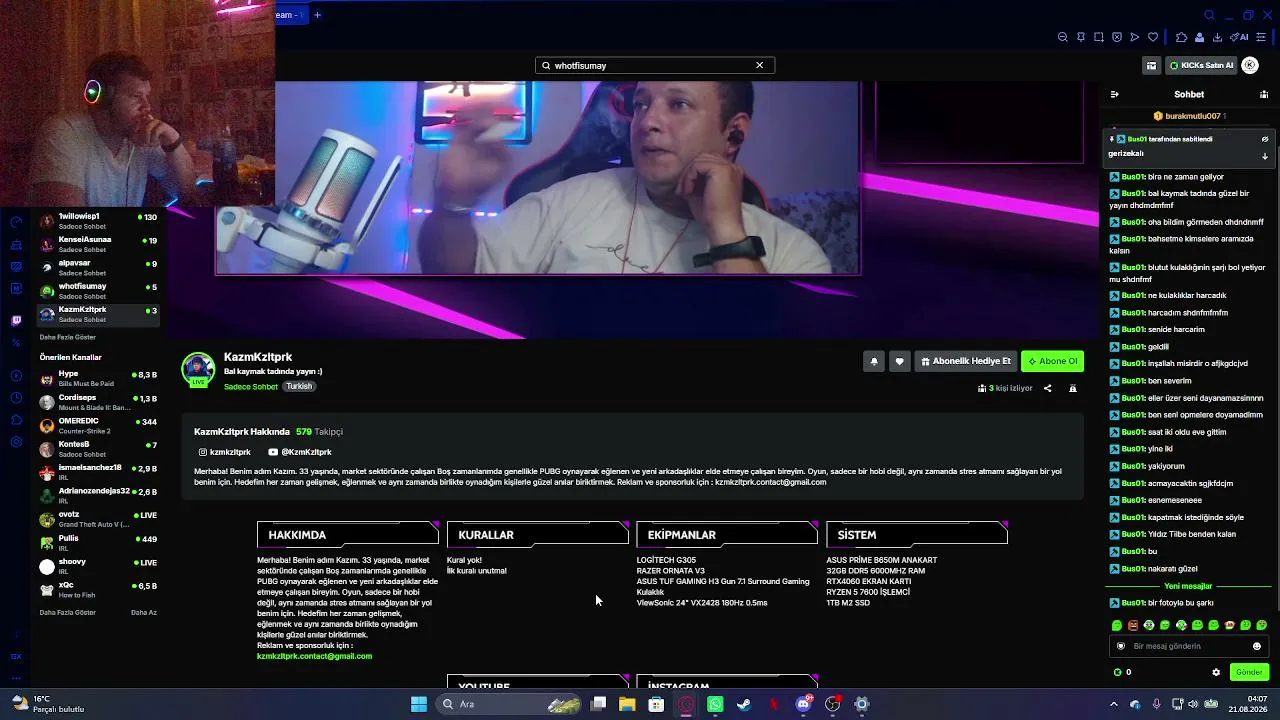Unpin the pinned chat message icon
The width and height of the screenshot is (1280, 720).
coord(1264,139)
